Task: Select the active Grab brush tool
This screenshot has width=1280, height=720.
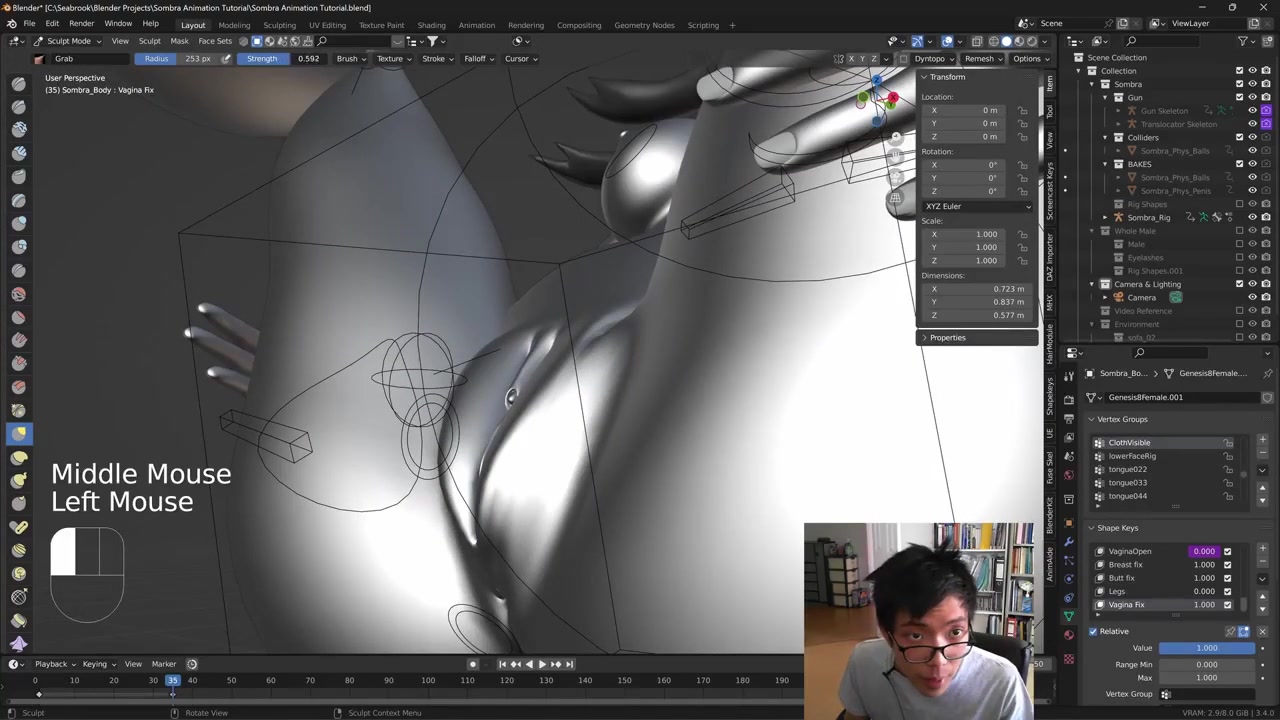Action: 19,433
